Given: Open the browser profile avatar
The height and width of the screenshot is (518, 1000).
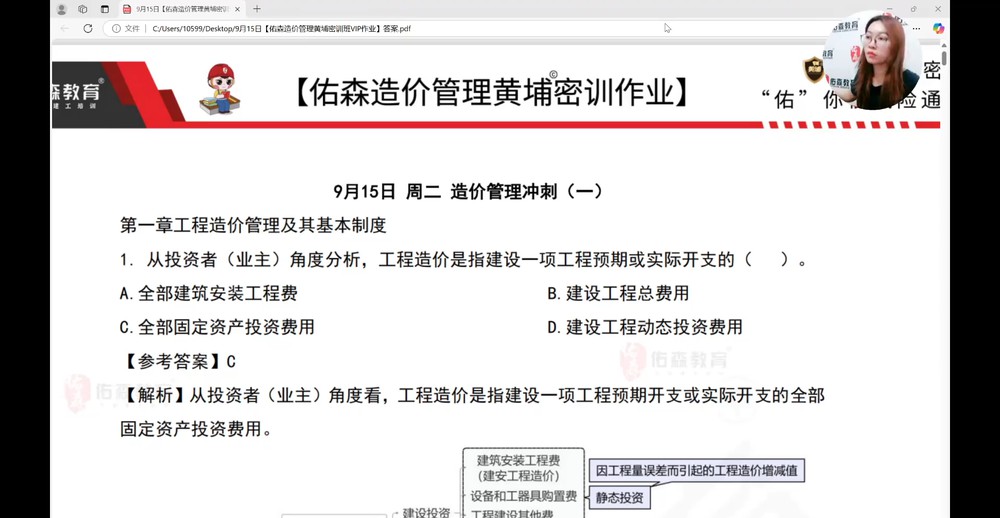Looking at the screenshot, I should [x=61, y=9].
